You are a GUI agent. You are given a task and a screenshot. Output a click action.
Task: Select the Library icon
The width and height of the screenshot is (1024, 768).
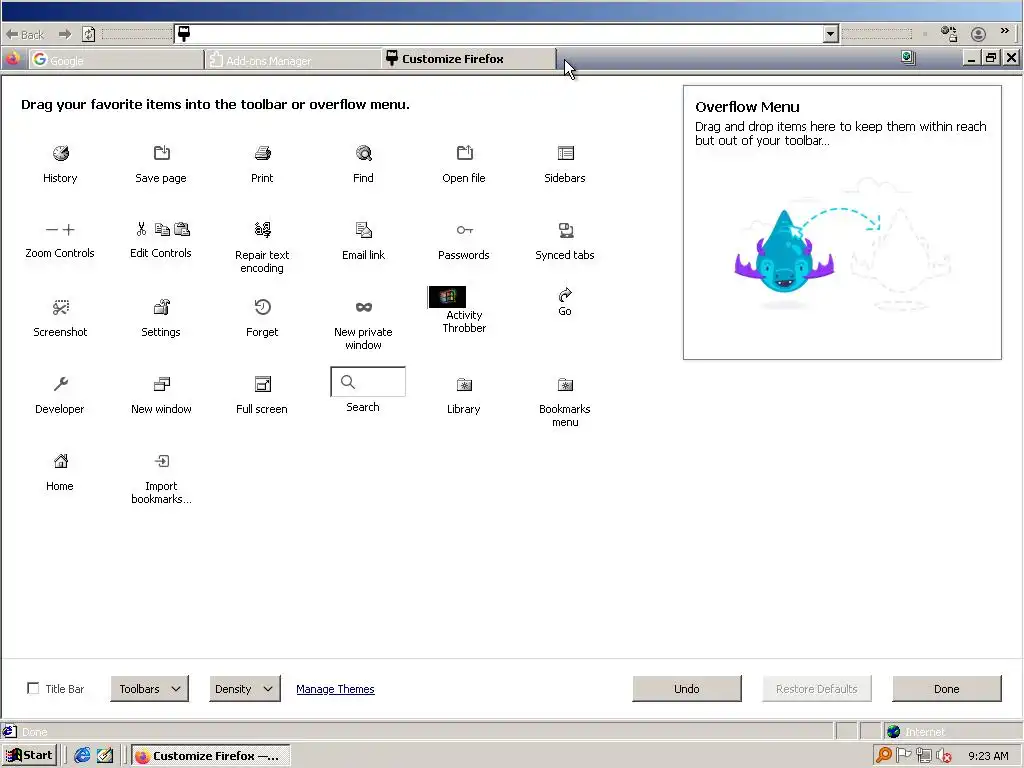point(464,385)
